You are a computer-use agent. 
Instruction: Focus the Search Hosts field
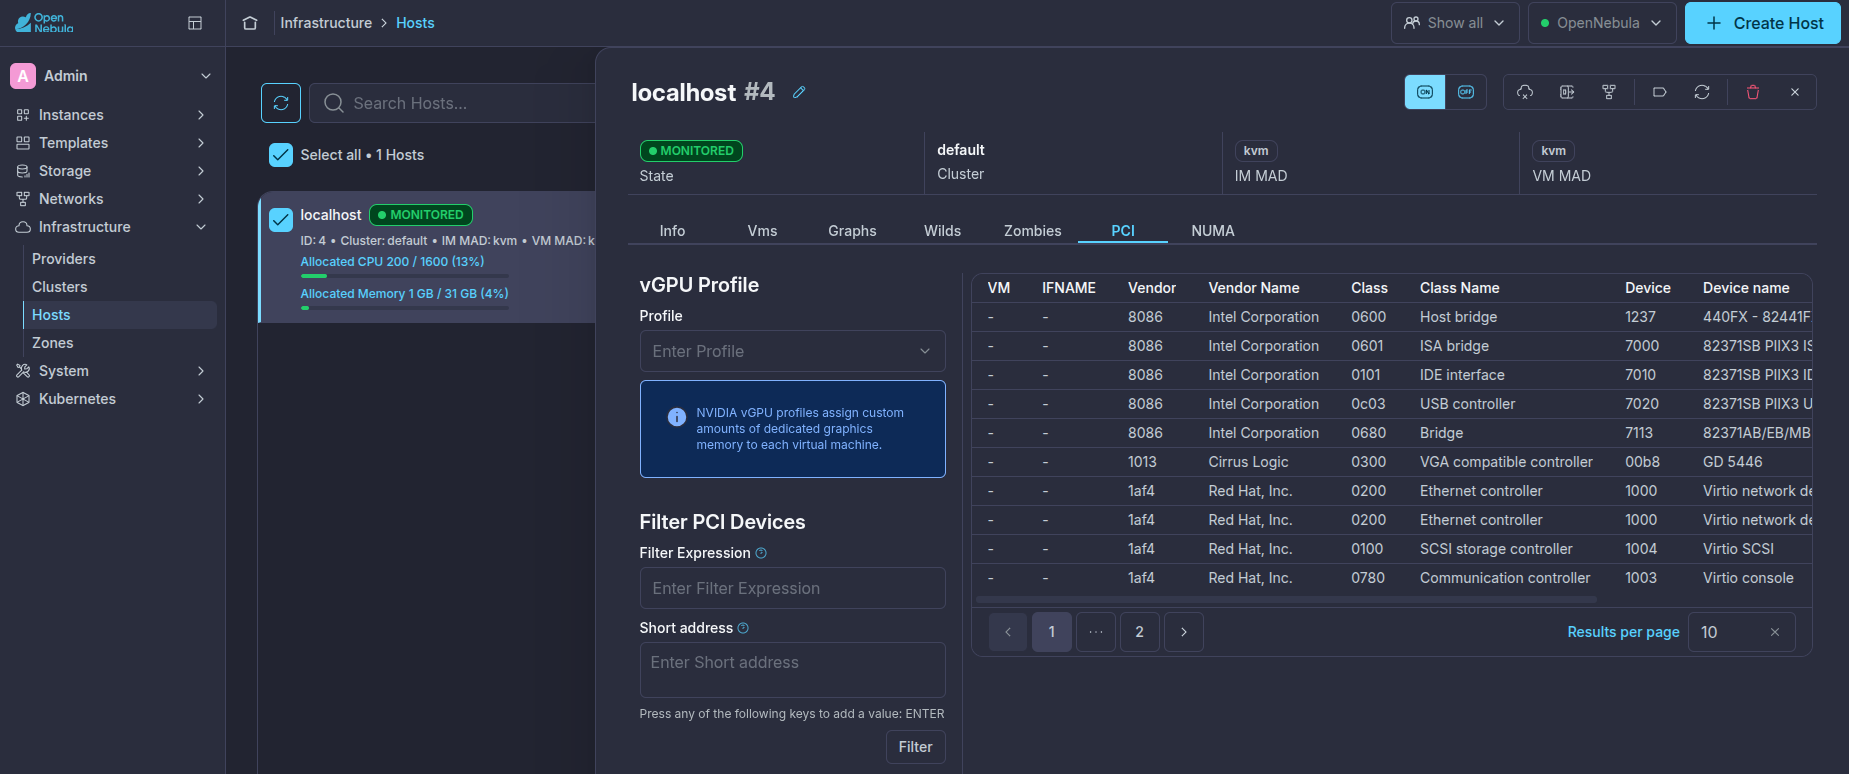(452, 103)
